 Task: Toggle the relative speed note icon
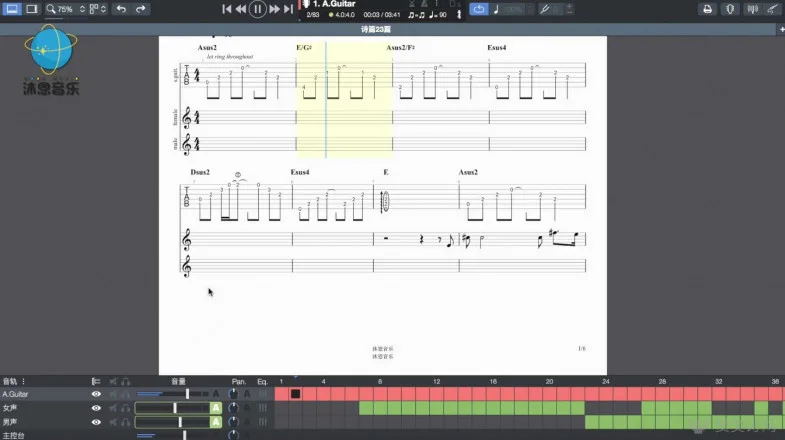(x=496, y=9)
